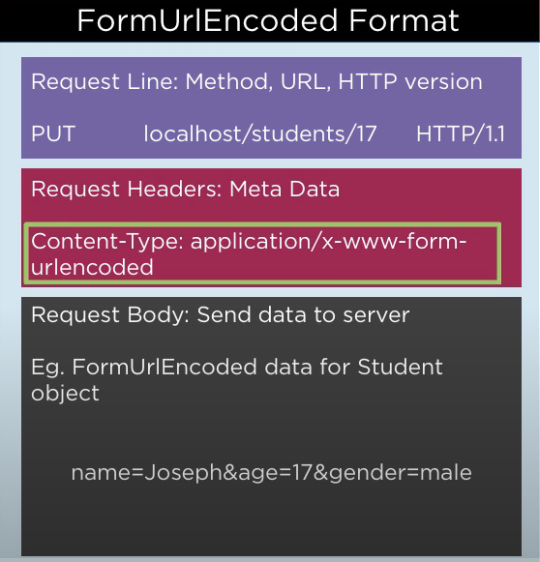Click the FormUrlEncoded Format slide title

click(268, 21)
